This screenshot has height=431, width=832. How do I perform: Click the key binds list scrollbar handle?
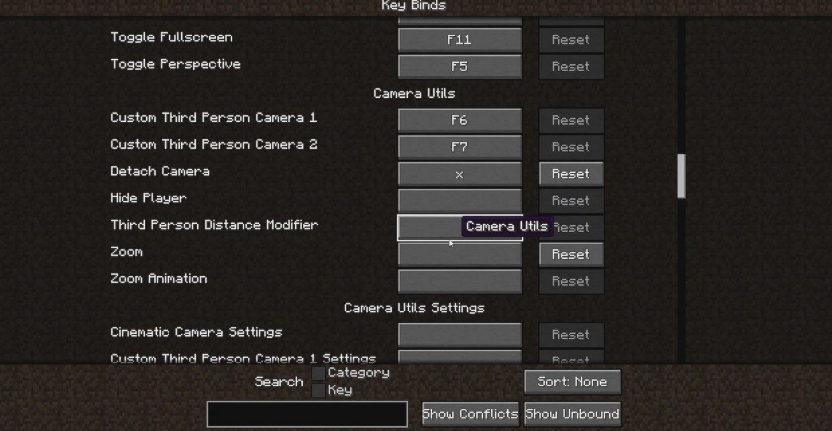tap(681, 176)
